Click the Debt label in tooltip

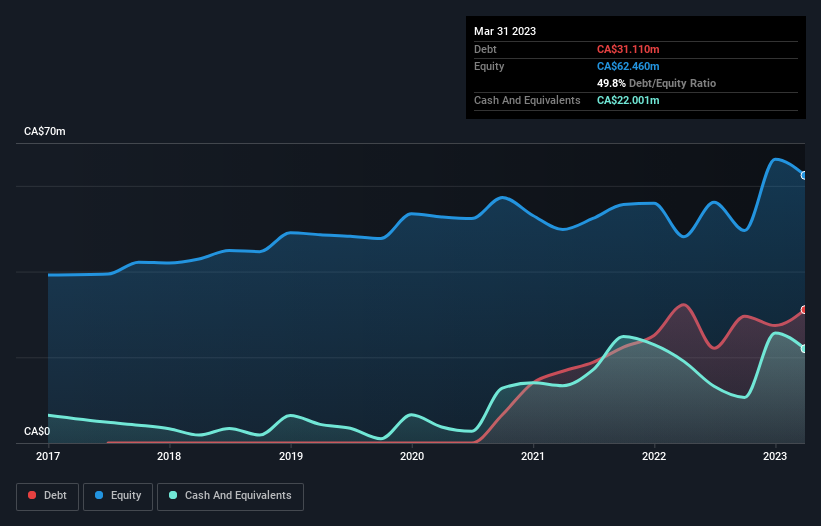pyautogui.click(x=485, y=49)
